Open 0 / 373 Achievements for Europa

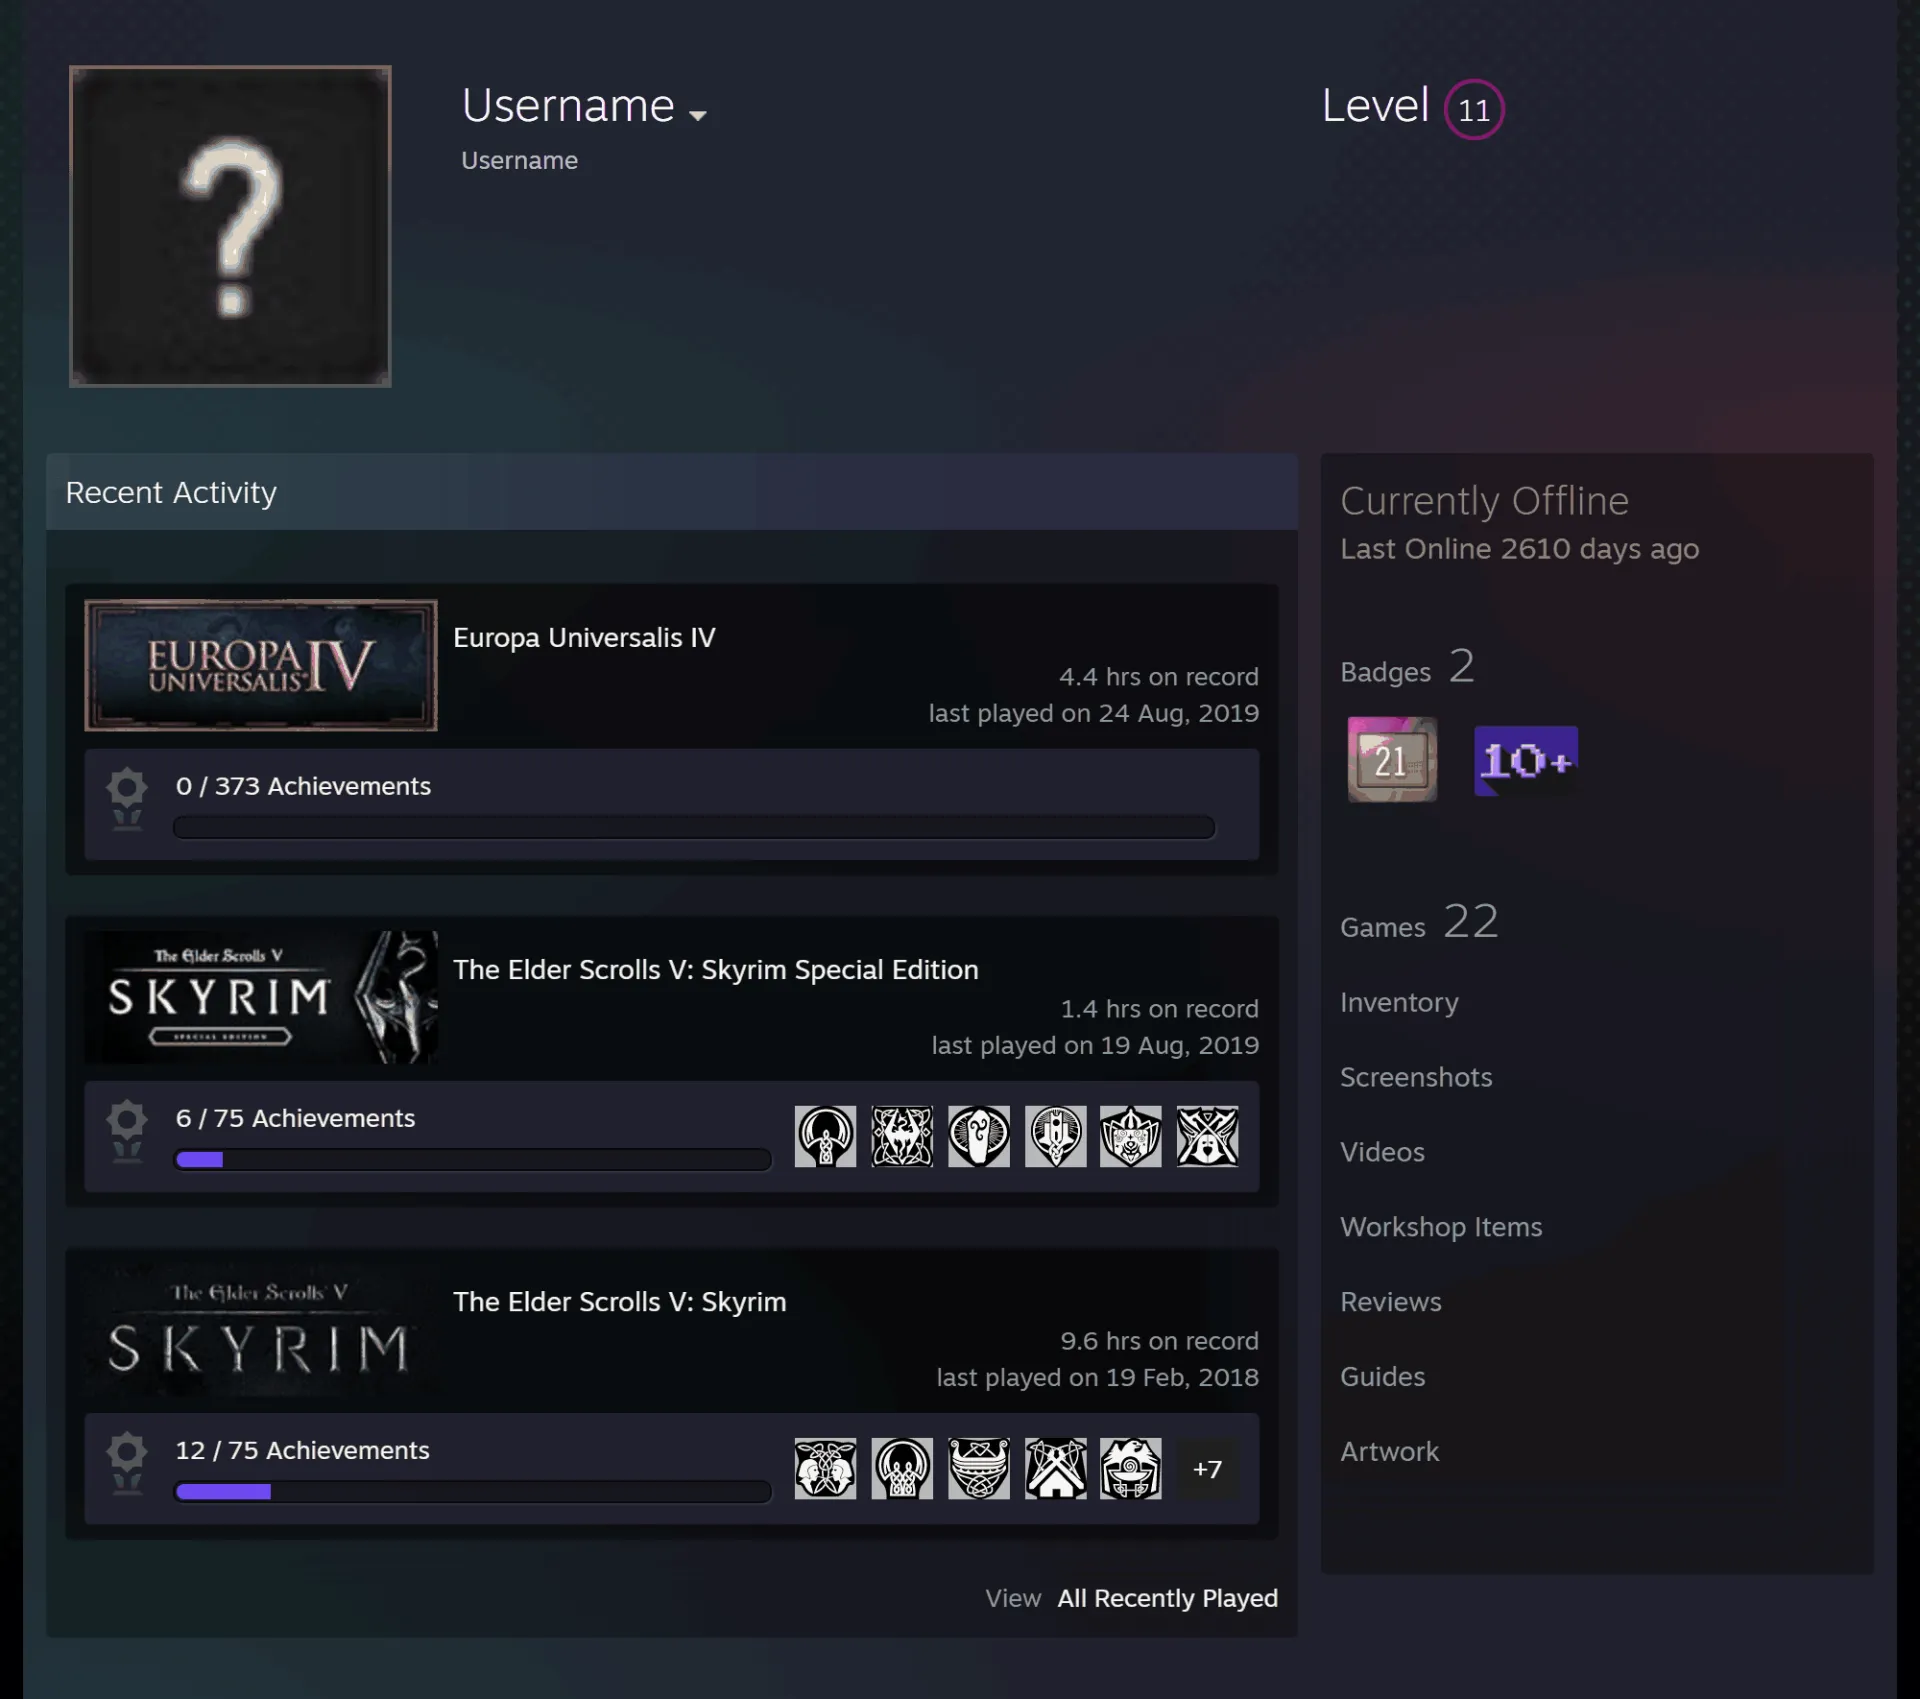[x=303, y=786]
